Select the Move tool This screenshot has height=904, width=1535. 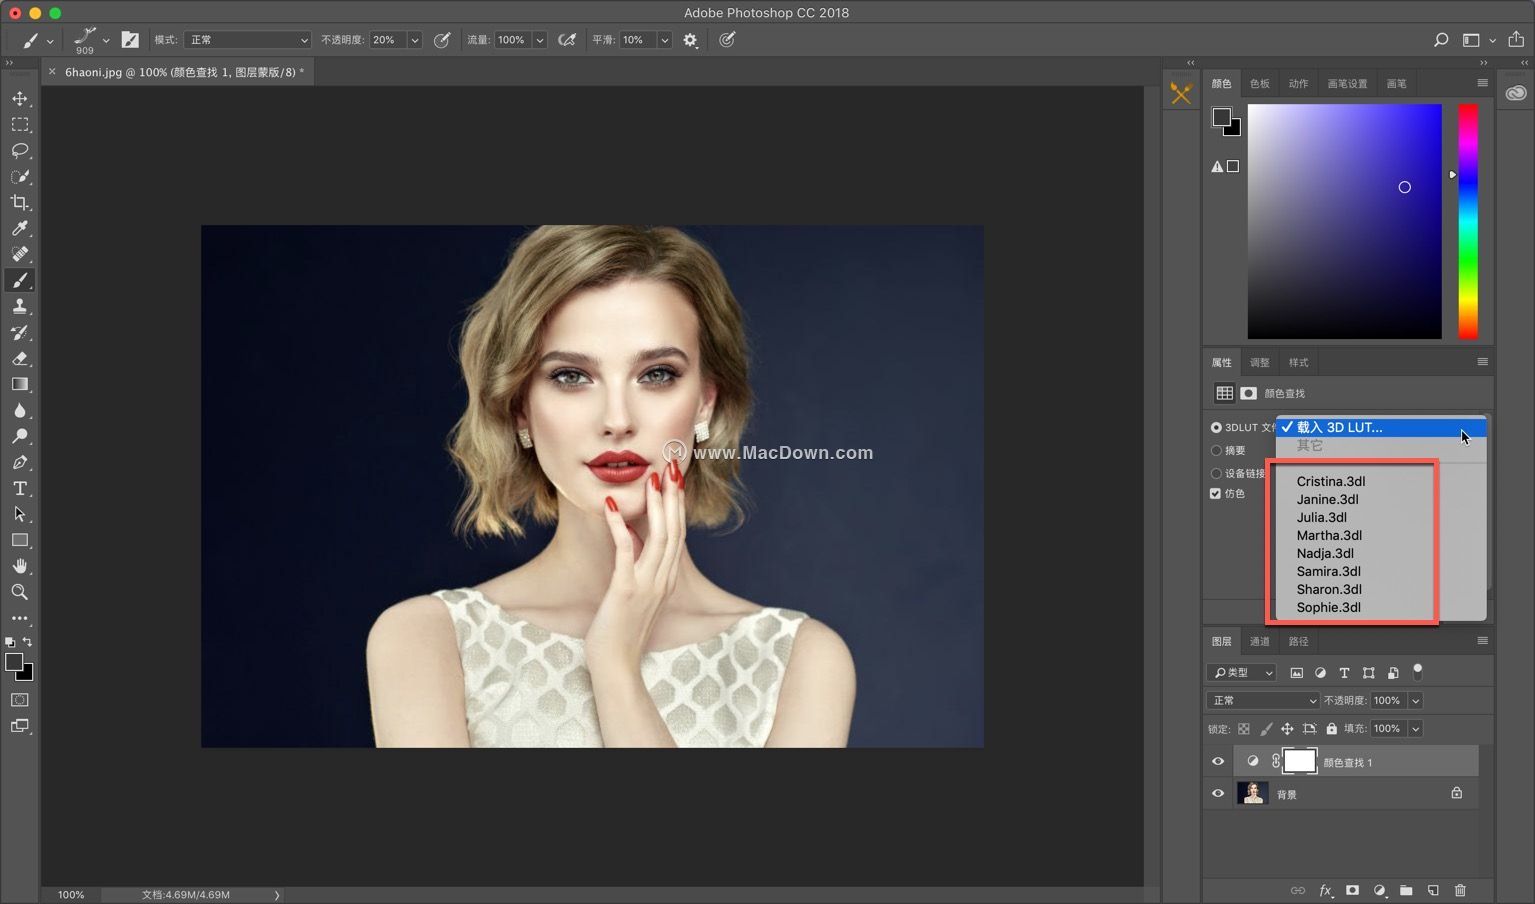pyautogui.click(x=20, y=99)
